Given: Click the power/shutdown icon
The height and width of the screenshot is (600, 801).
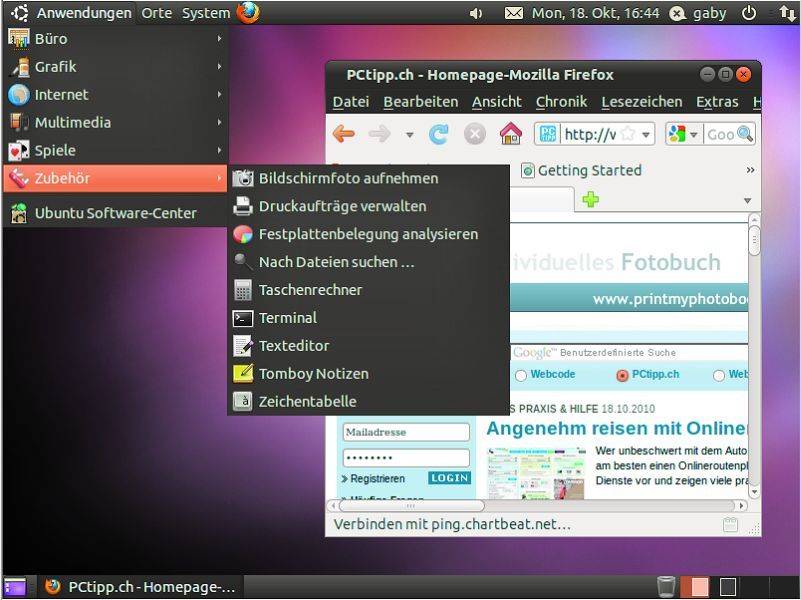Looking at the screenshot, I should click(x=749, y=13).
